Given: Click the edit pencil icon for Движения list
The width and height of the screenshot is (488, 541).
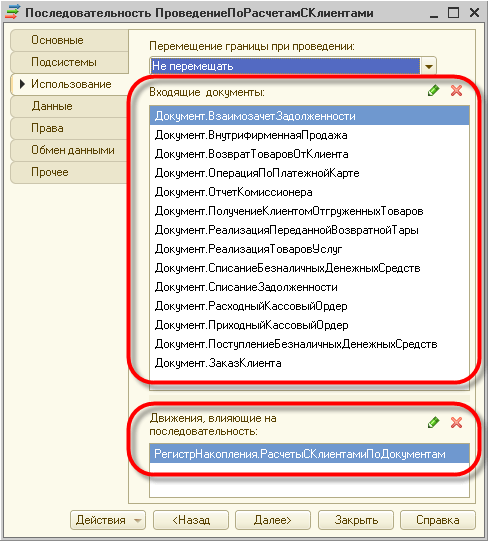Looking at the screenshot, I should click(x=433, y=422).
